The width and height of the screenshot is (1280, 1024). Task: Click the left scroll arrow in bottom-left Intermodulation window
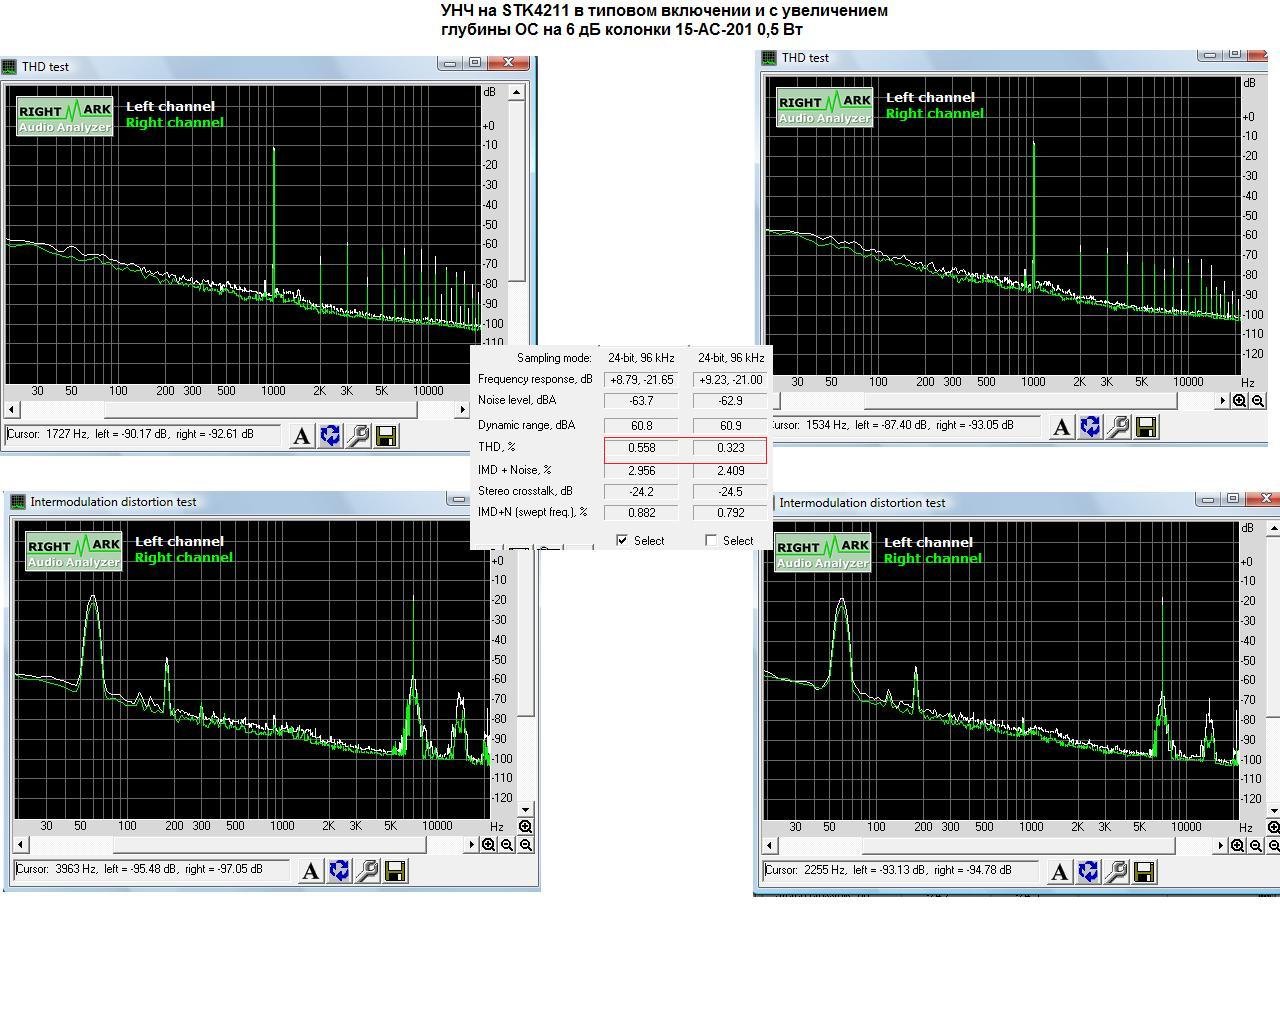[21, 845]
